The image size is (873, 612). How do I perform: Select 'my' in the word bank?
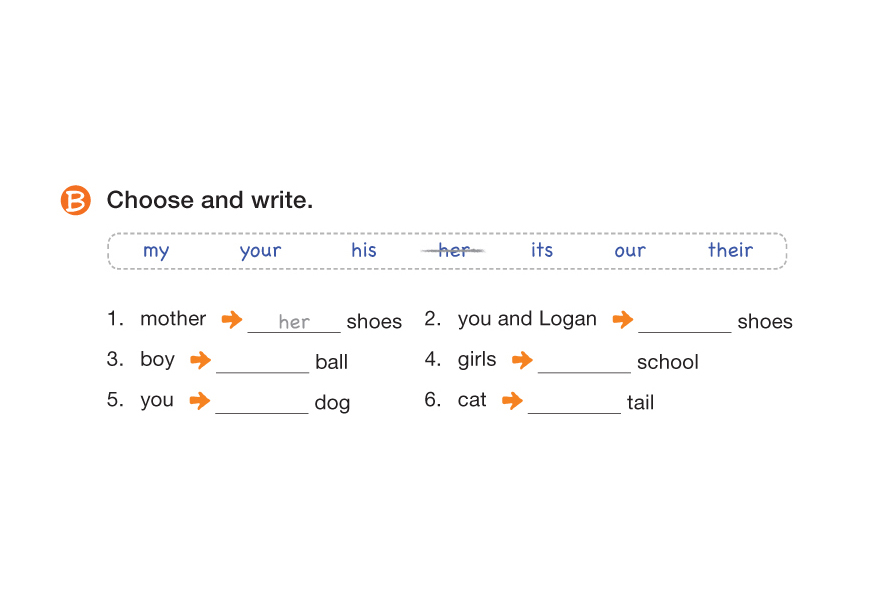pyautogui.click(x=156, y=251)
